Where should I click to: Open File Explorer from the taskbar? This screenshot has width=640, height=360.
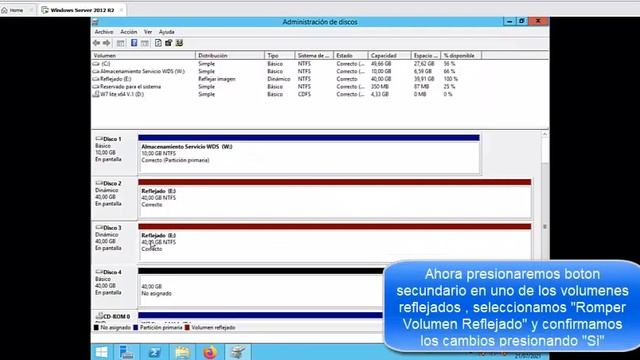(182, 352)
